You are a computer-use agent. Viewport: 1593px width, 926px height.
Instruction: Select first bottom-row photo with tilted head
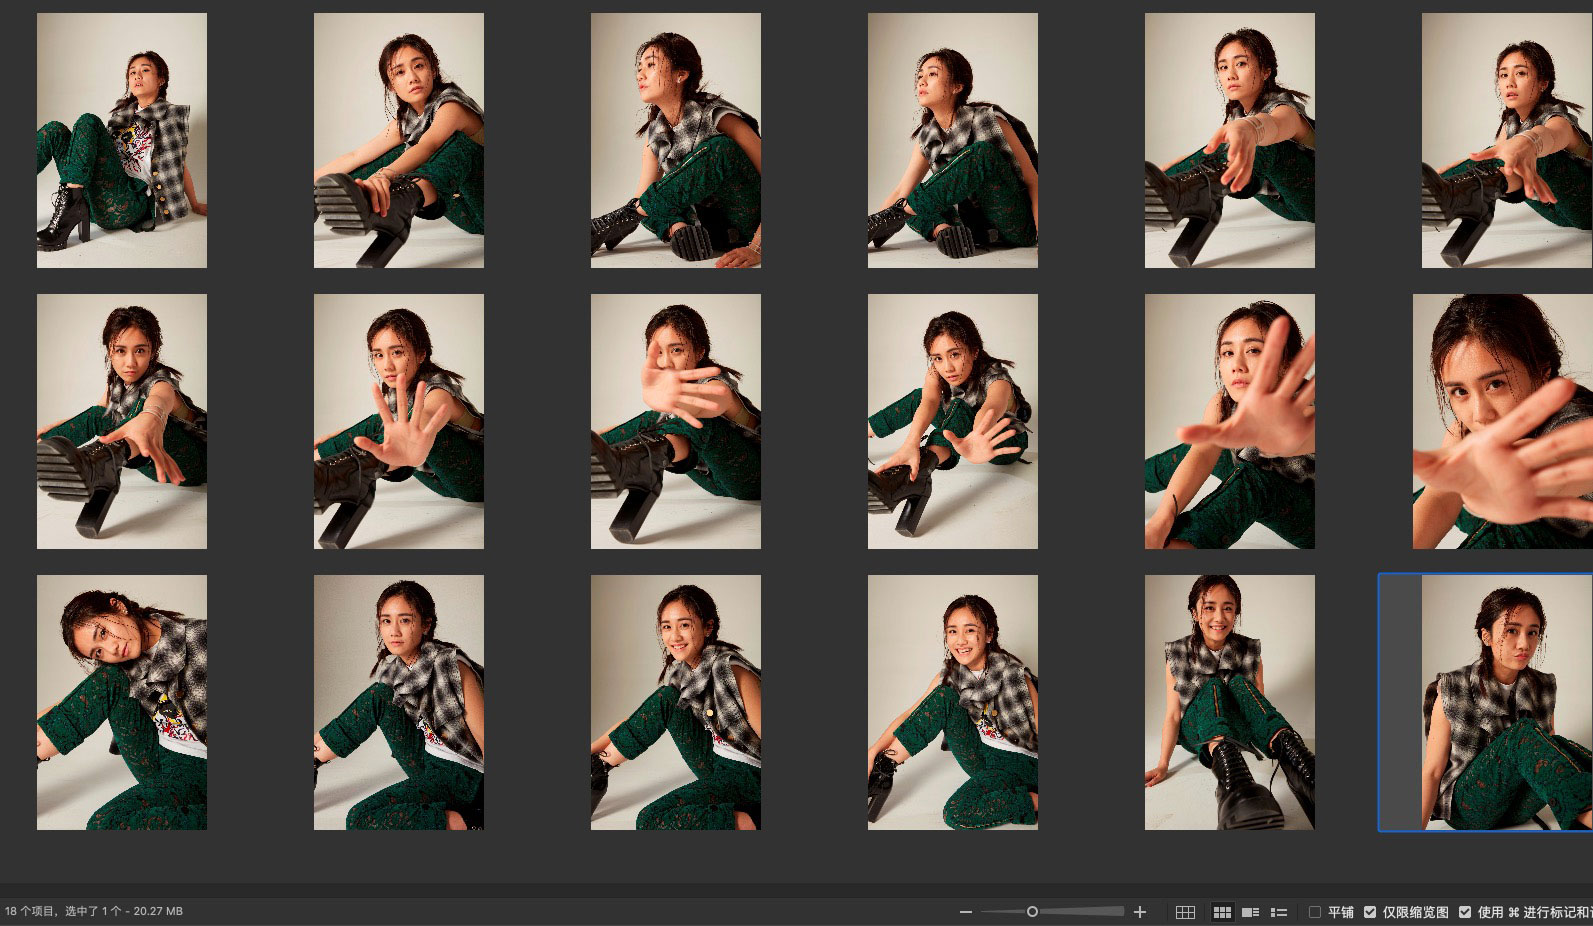tap(122, 702)
